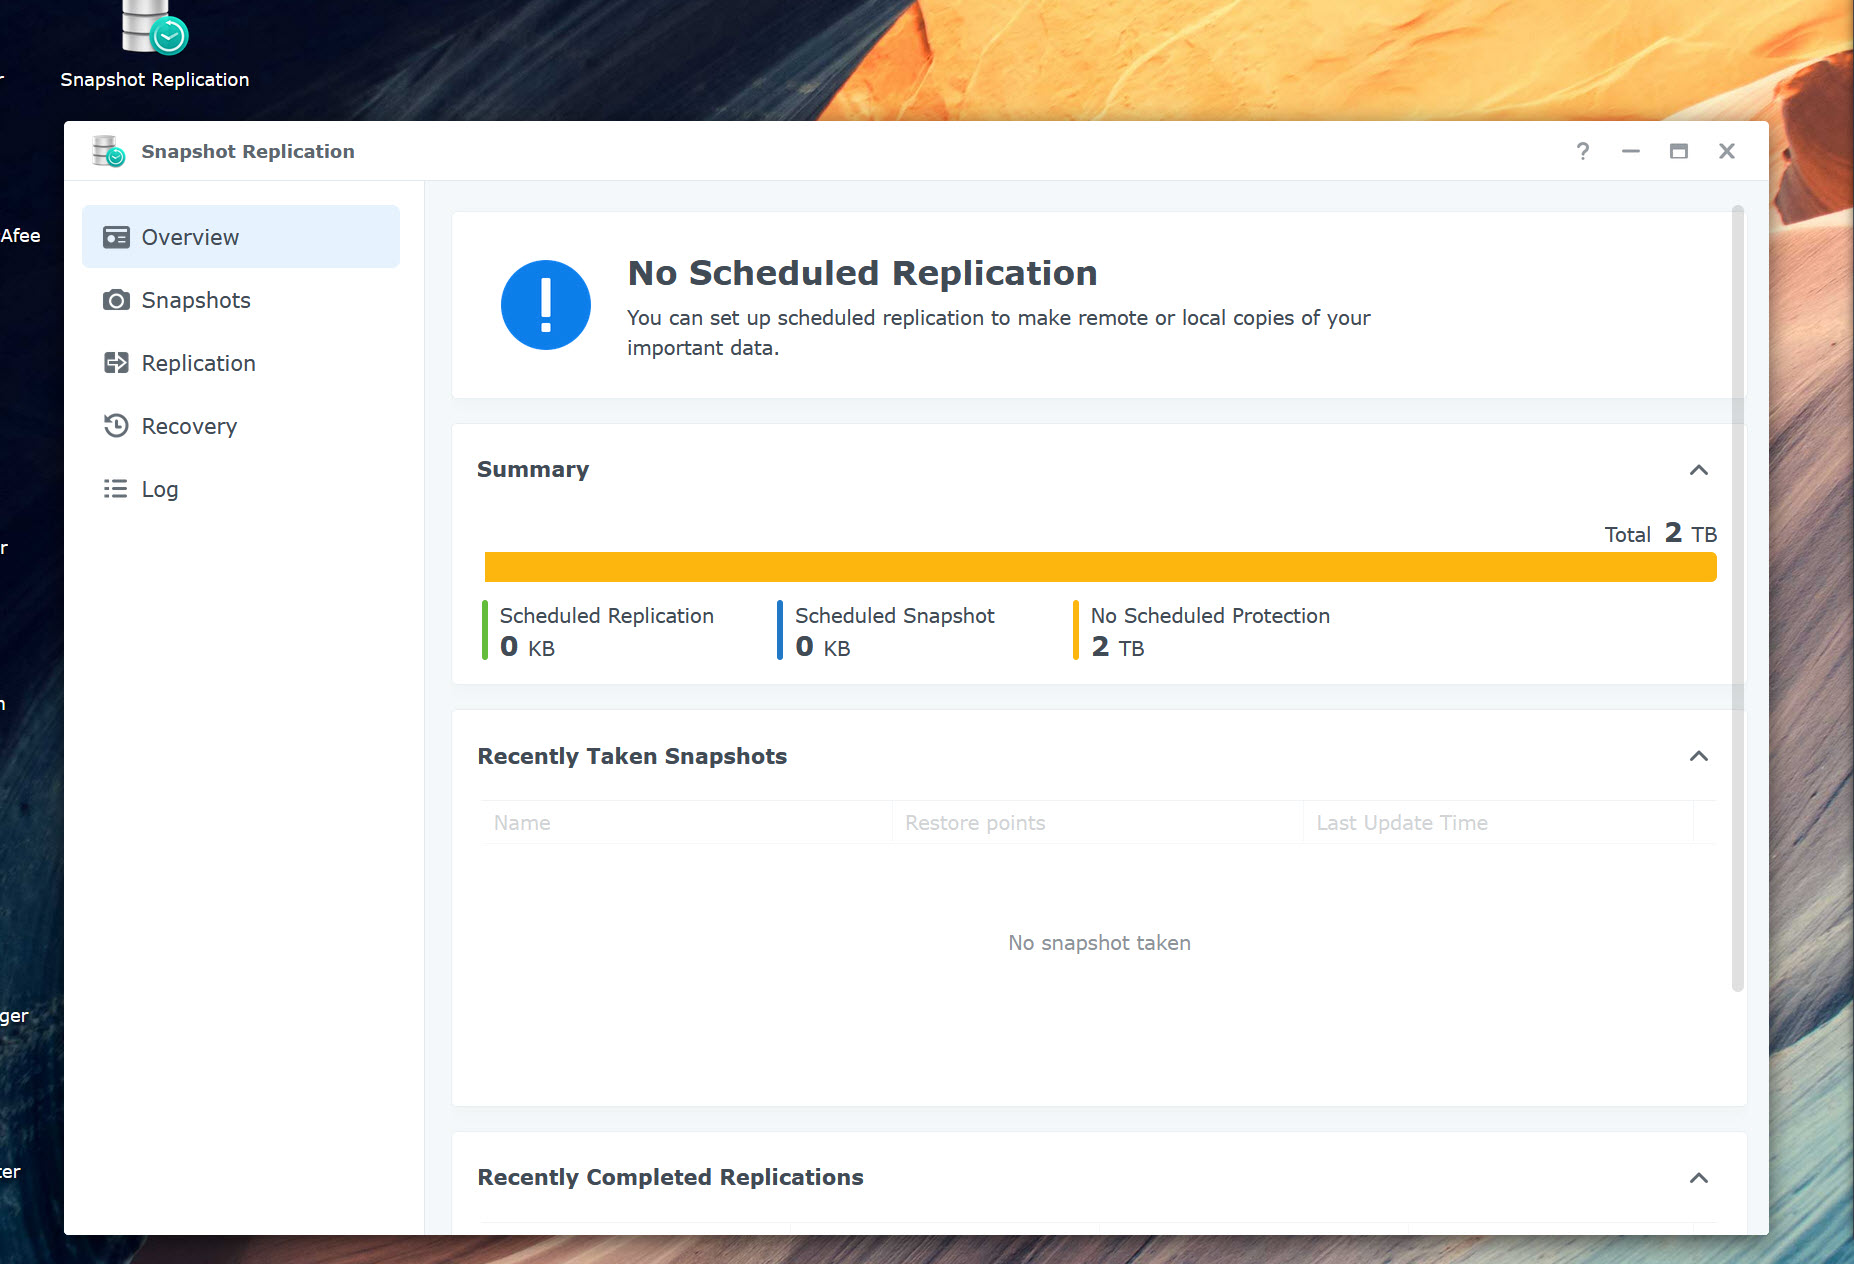
Task: Click the vertical scrollbar in the overview
Action: point(1737,598)
